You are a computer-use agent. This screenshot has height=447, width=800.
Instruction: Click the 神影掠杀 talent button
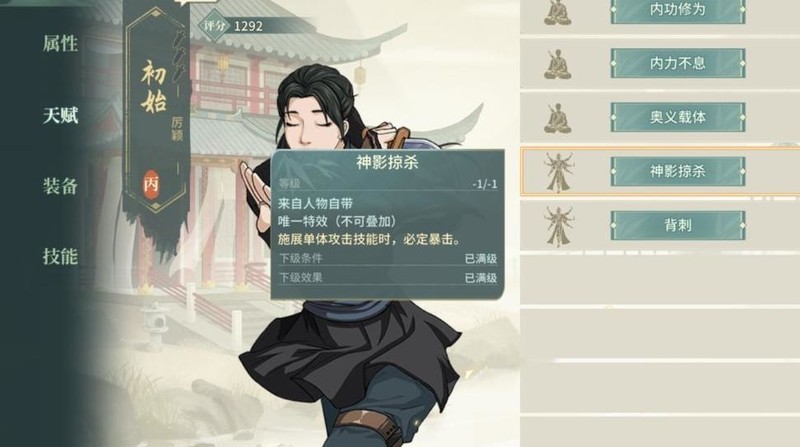tap(678, 171)
